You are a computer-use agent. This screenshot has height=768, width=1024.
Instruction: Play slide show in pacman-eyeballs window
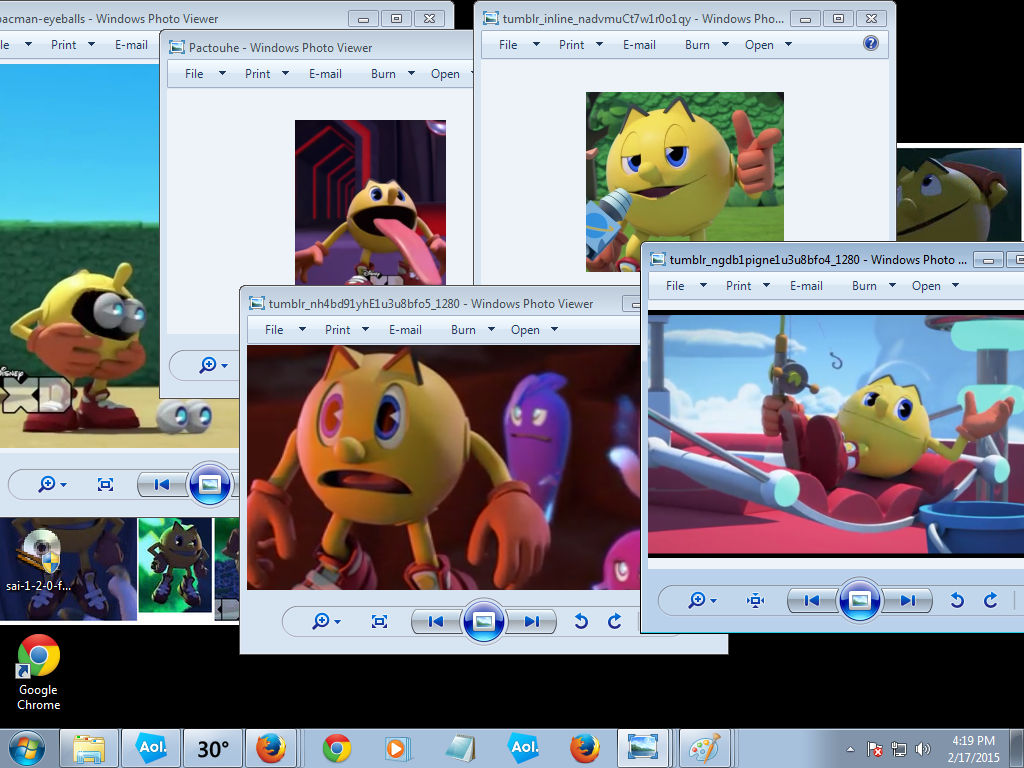(x=210, y=485)
